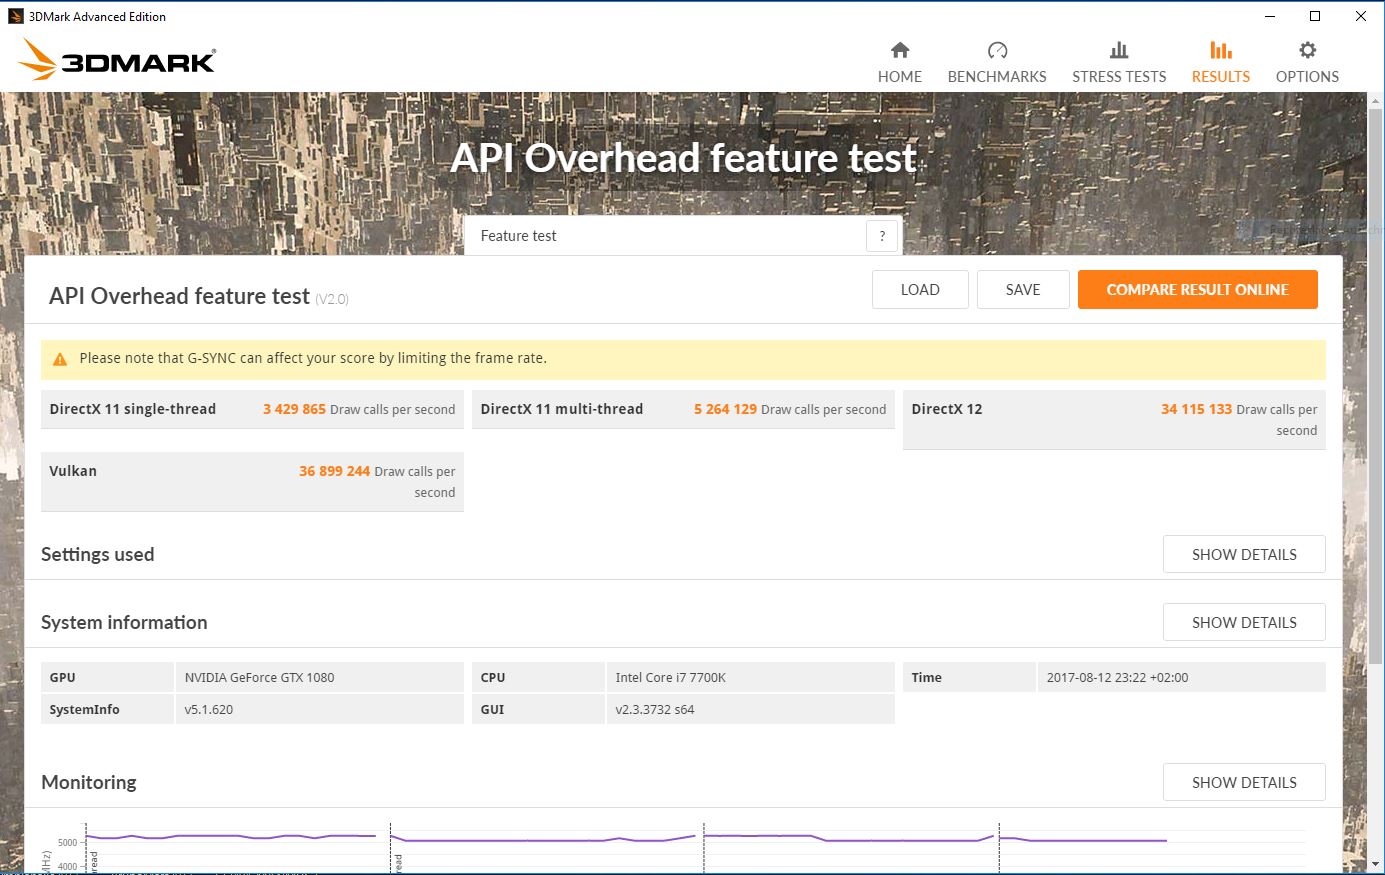Image resolution: width=1385 pixels, height=875 pixels.
Task: Click the Vulkan label
Action: pos(73,471)
